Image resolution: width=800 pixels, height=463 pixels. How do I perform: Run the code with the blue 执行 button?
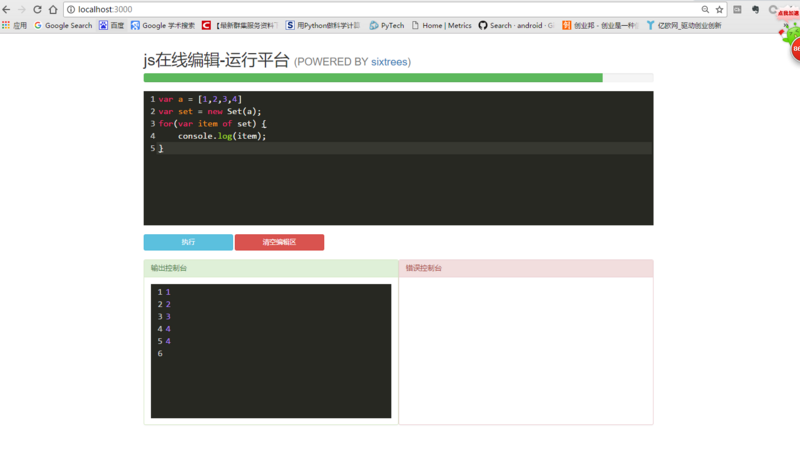tap(188, 242)
